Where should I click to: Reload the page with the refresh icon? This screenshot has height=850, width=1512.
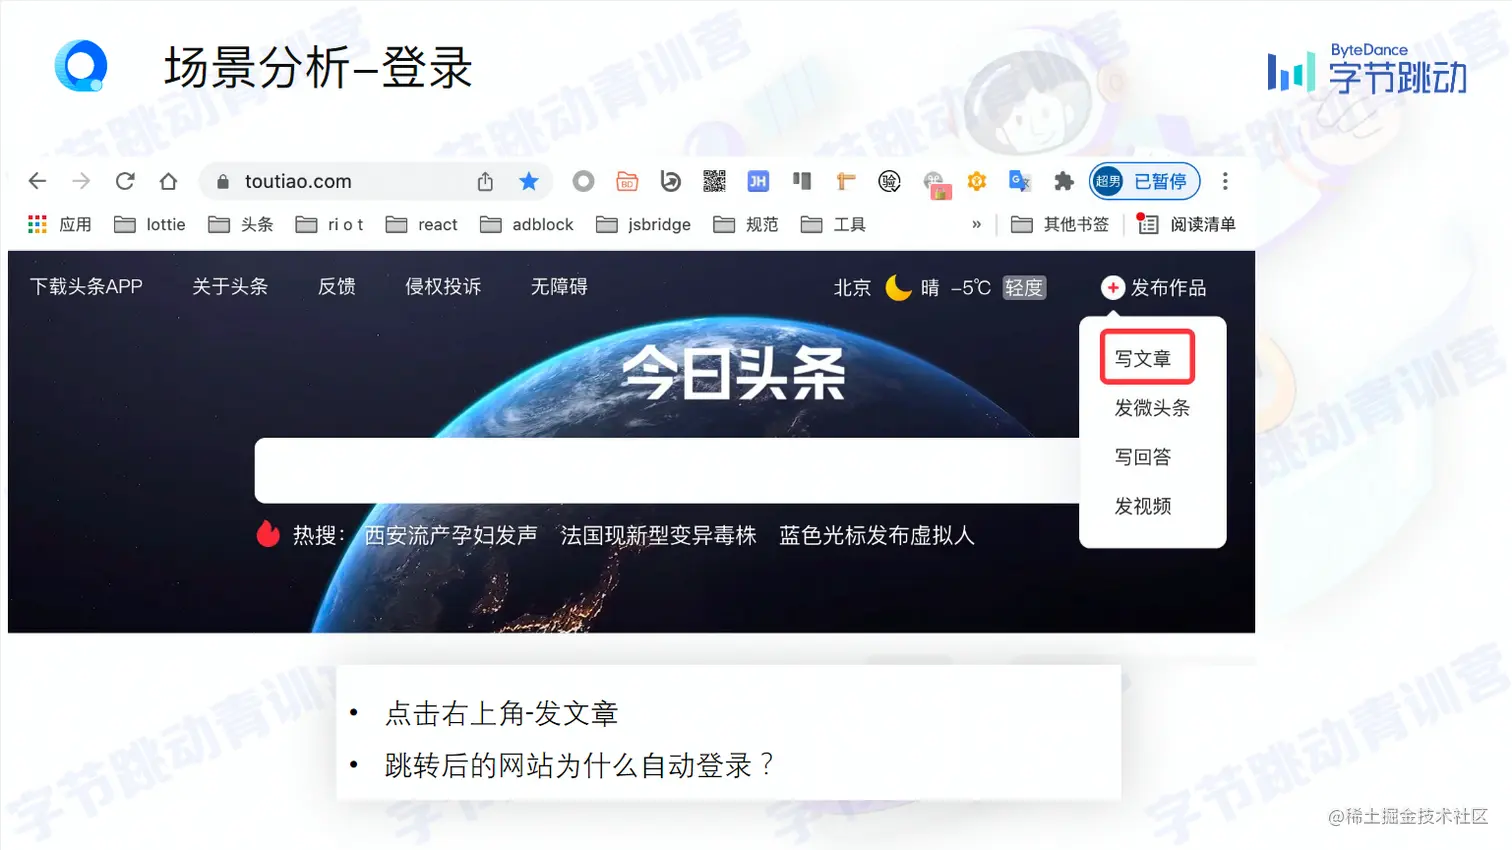coord(125,181)
